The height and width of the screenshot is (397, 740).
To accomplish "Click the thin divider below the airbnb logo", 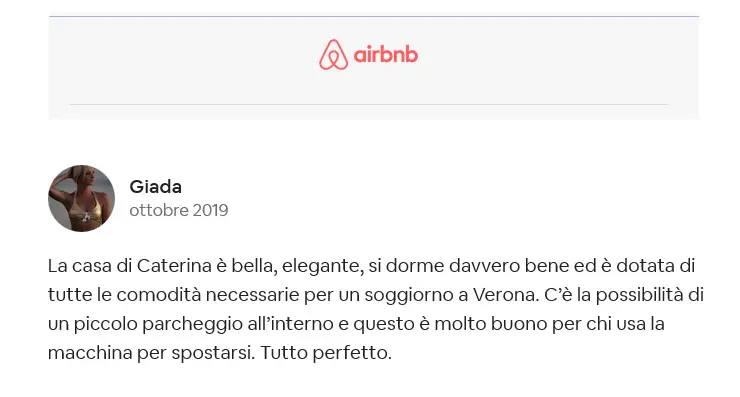I will (x=369, y=104).
